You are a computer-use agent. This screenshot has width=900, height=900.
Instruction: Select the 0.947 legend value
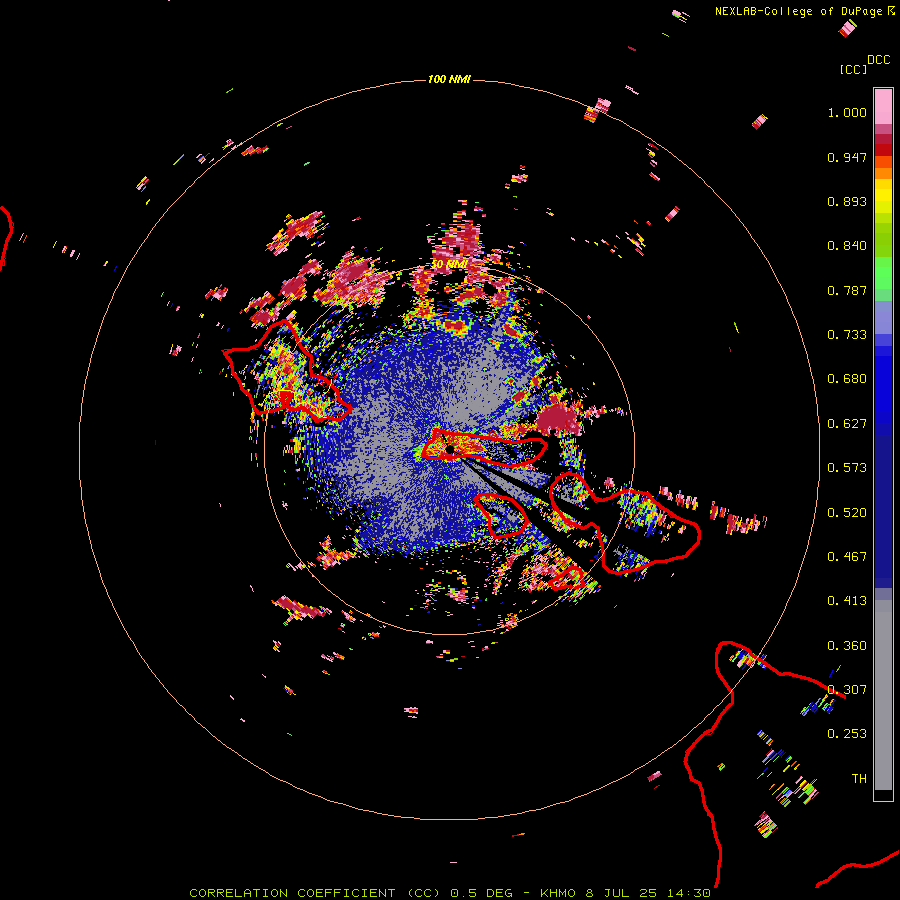pos(847,157)
